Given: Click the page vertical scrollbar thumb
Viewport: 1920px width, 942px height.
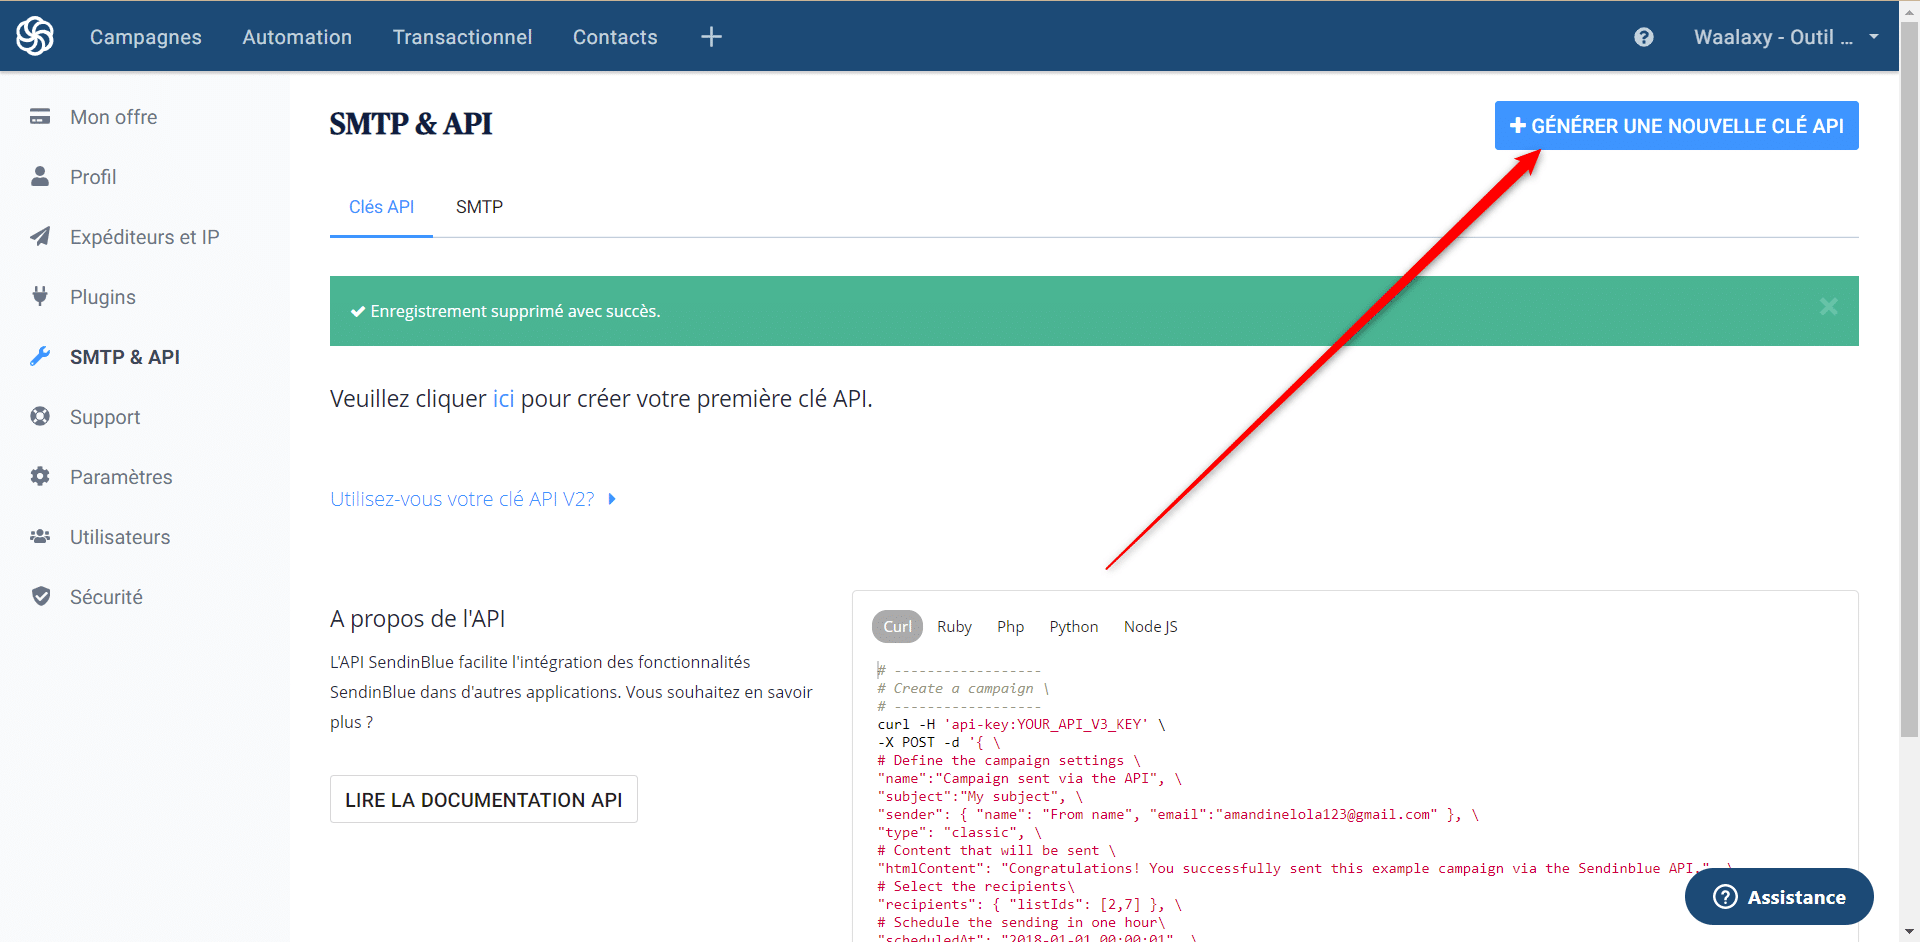Looking at the screenshot, I should [1909, 378].
